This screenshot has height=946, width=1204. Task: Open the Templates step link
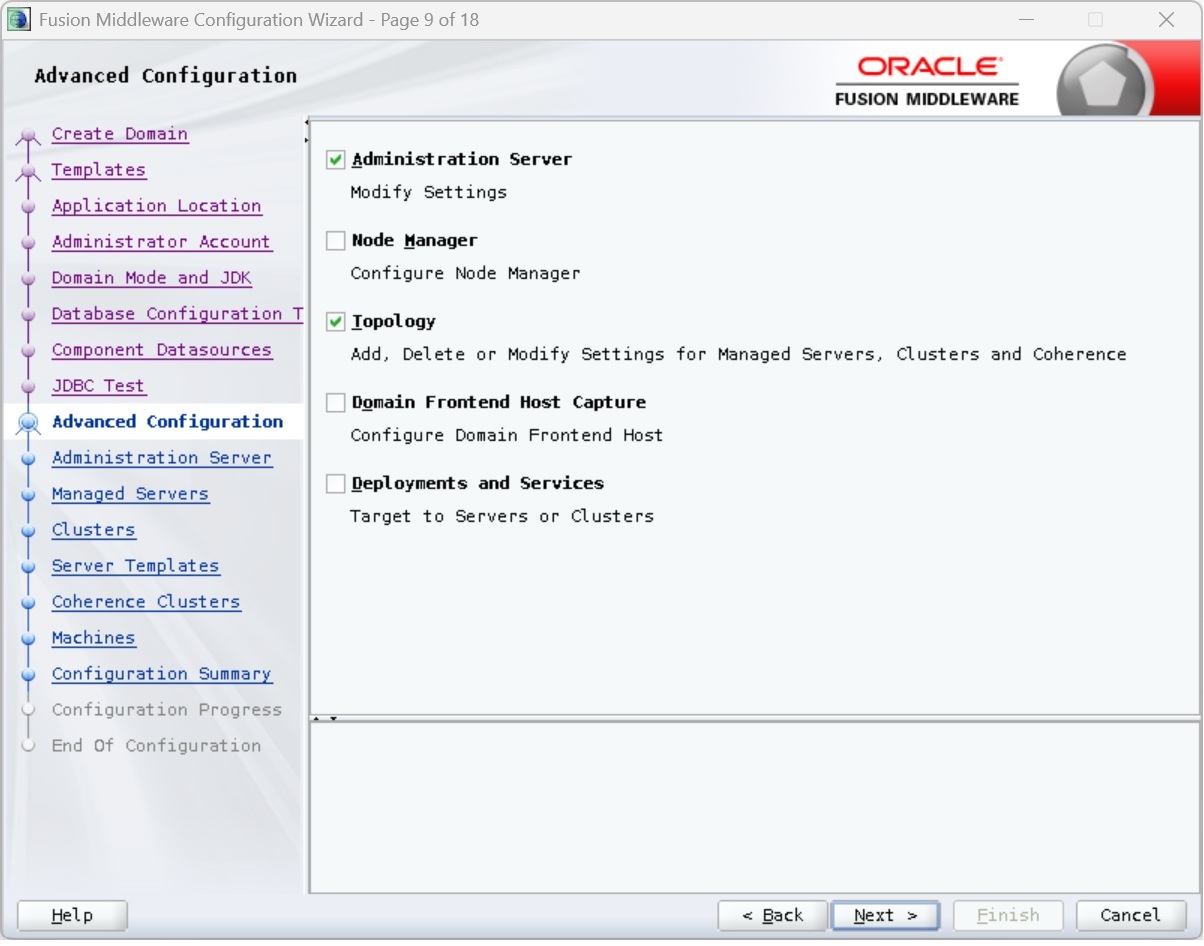[x=99, y=170]
